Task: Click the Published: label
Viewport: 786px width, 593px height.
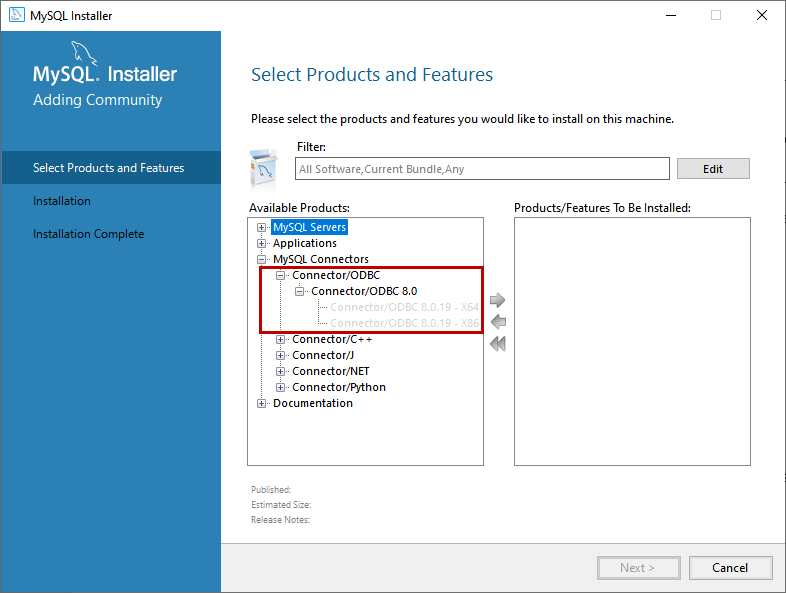Action: tap(271, 490)
